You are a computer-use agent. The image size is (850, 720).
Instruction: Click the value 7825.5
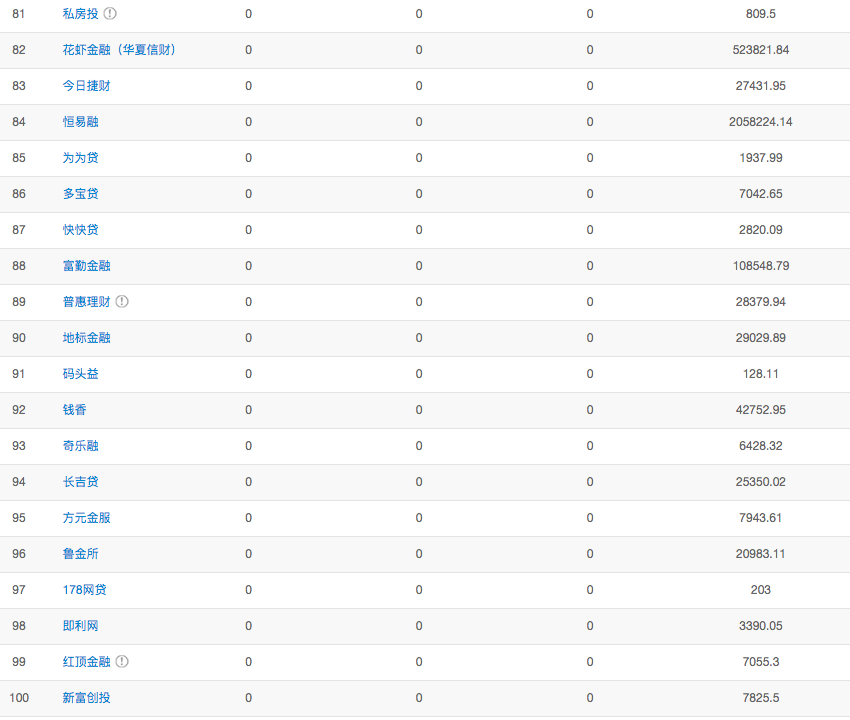pyautogui.click(x=761, y=698)
